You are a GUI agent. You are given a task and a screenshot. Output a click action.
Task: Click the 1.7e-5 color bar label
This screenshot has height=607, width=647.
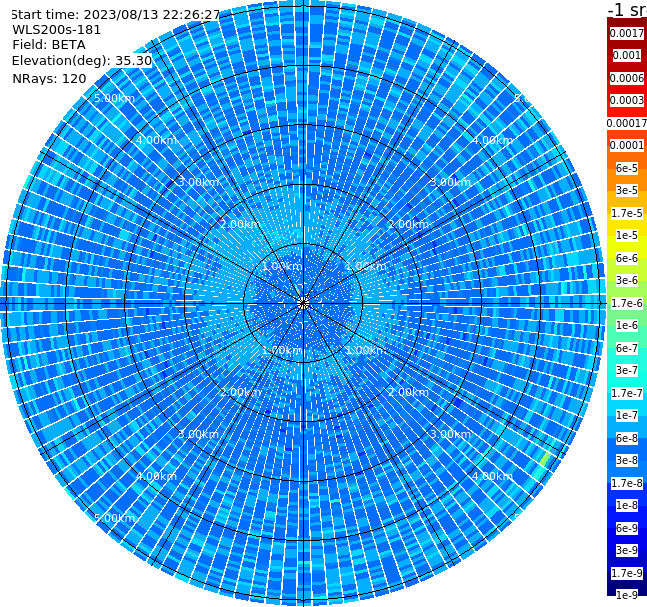point(627,213)
